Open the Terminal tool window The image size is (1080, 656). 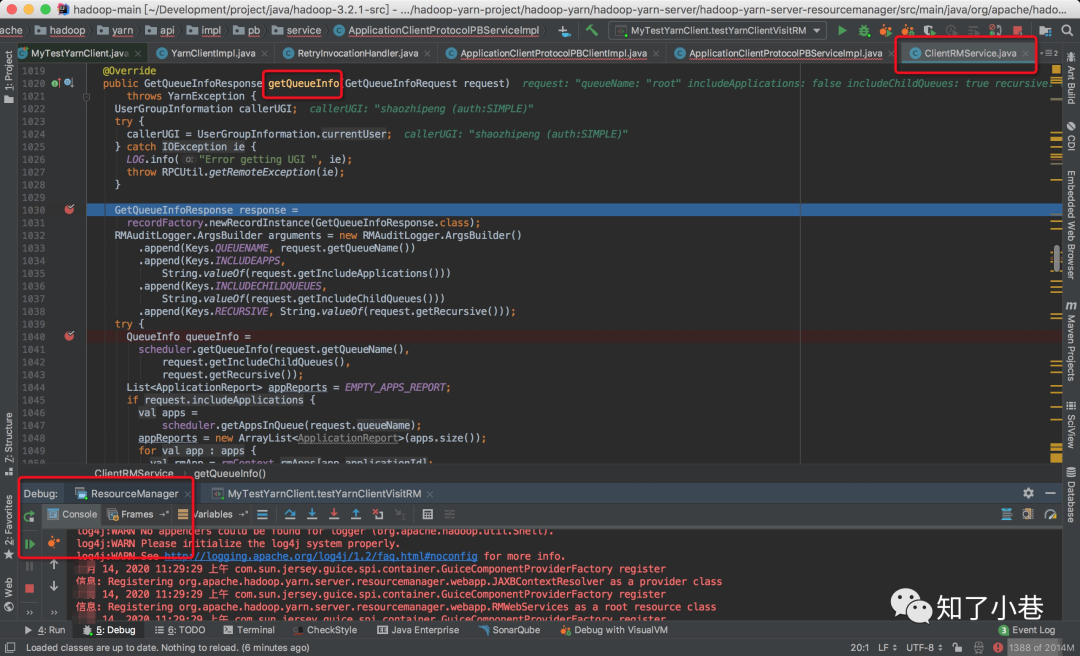point(249,630)
